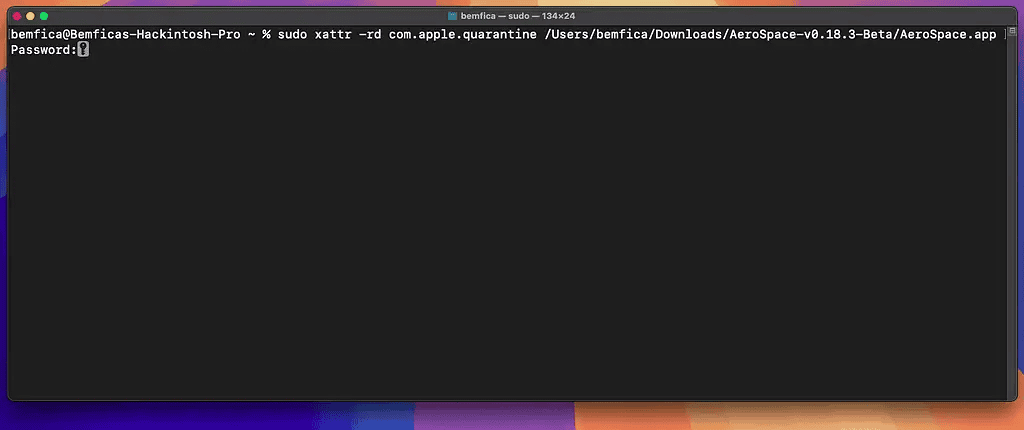
Task: Click the '%' shell prompt symbol
Action: 266,34
